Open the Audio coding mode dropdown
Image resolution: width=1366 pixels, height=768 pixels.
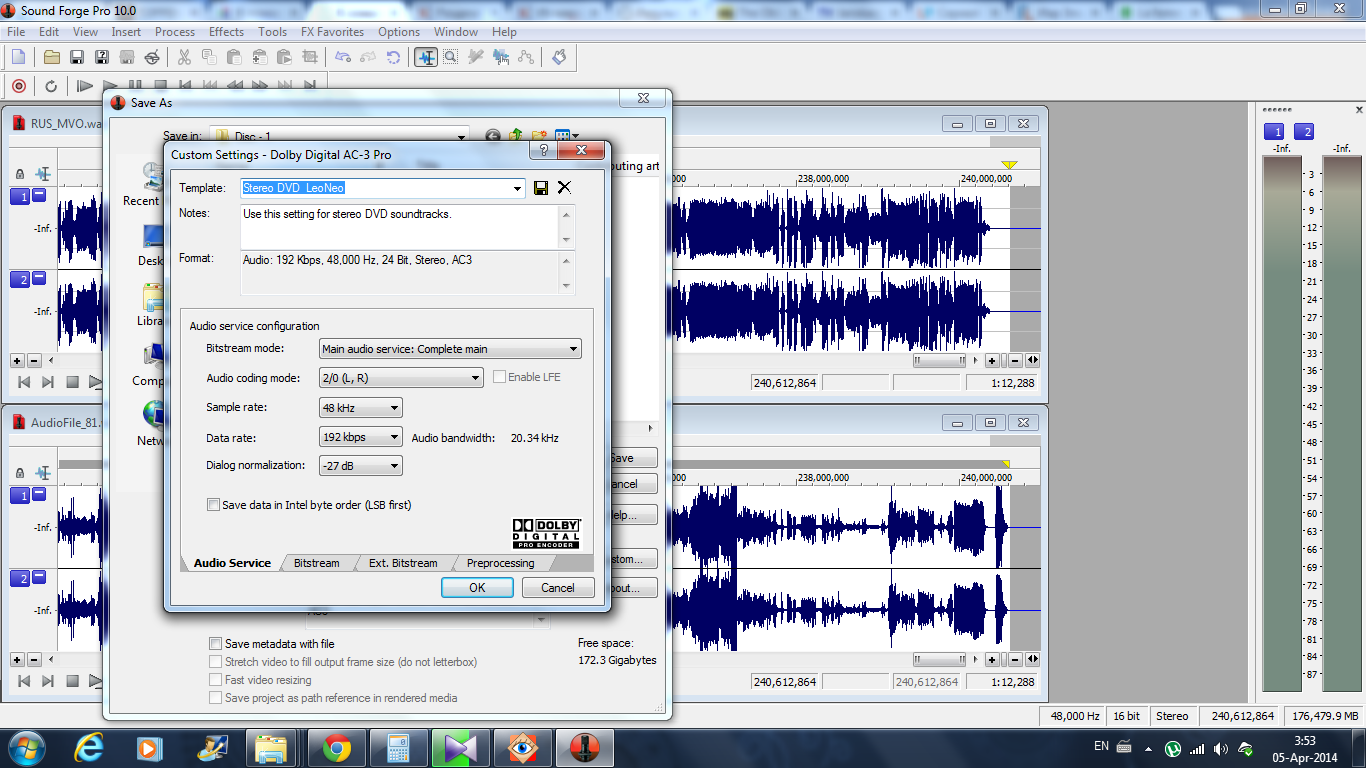(476, 378)
